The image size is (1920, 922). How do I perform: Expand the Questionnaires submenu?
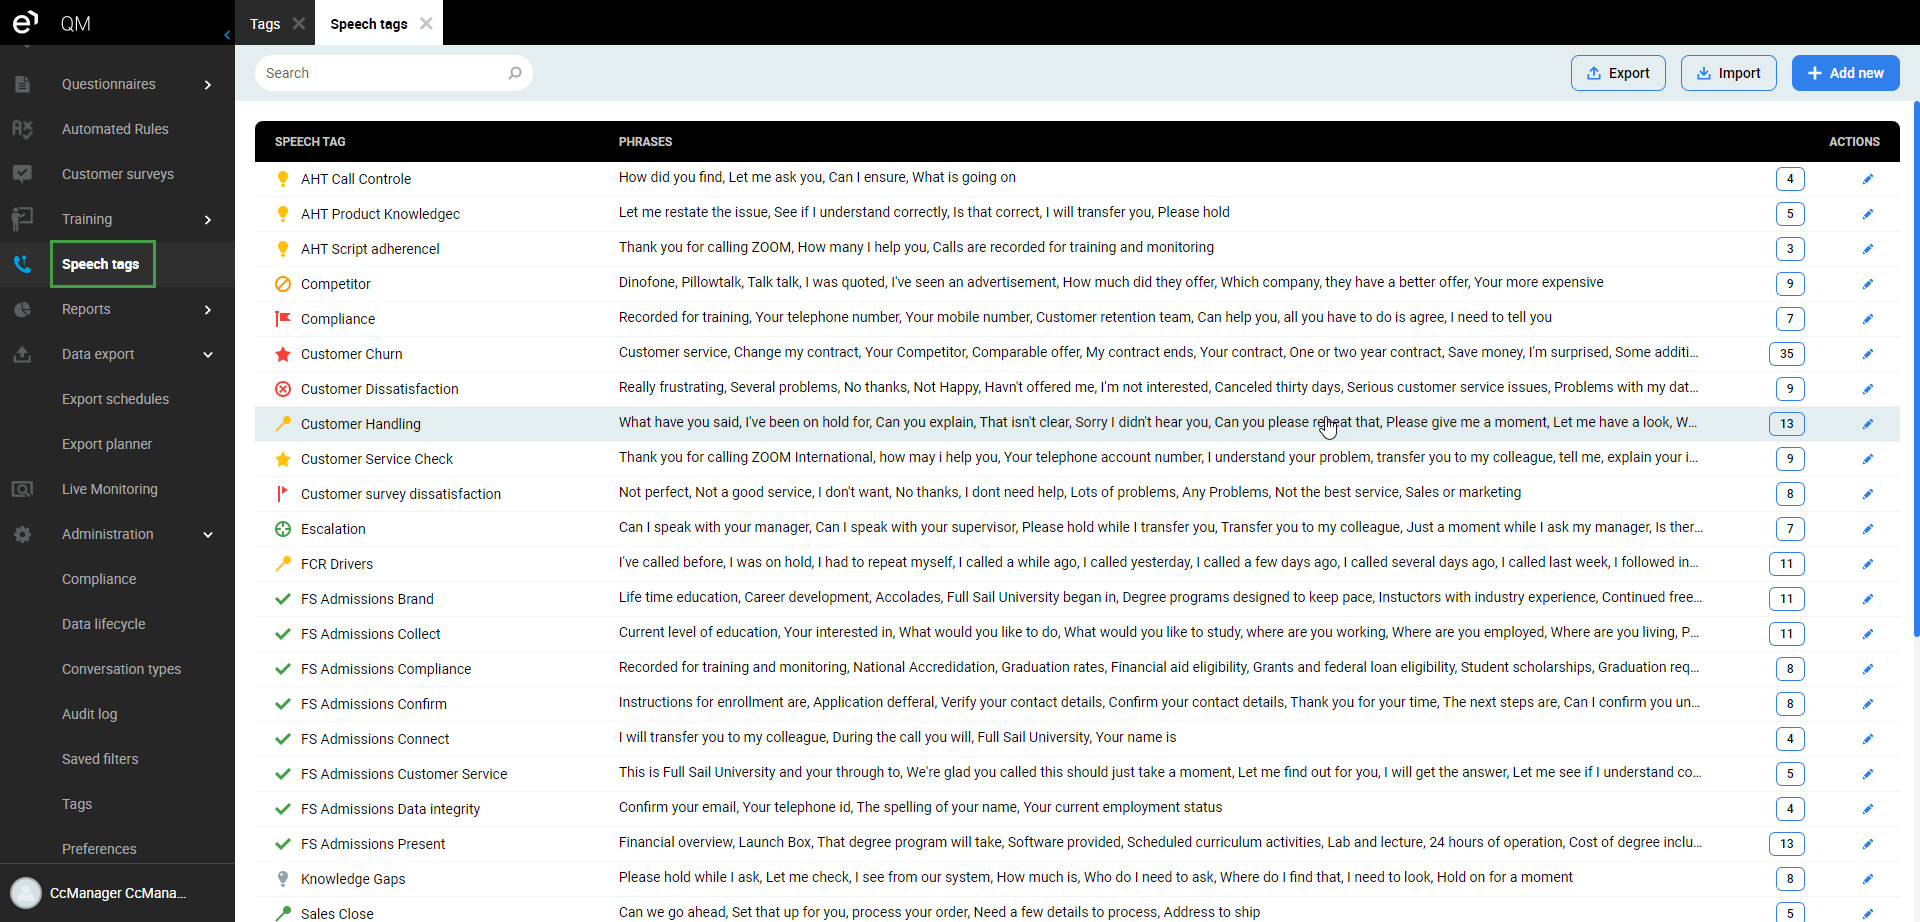207,85
